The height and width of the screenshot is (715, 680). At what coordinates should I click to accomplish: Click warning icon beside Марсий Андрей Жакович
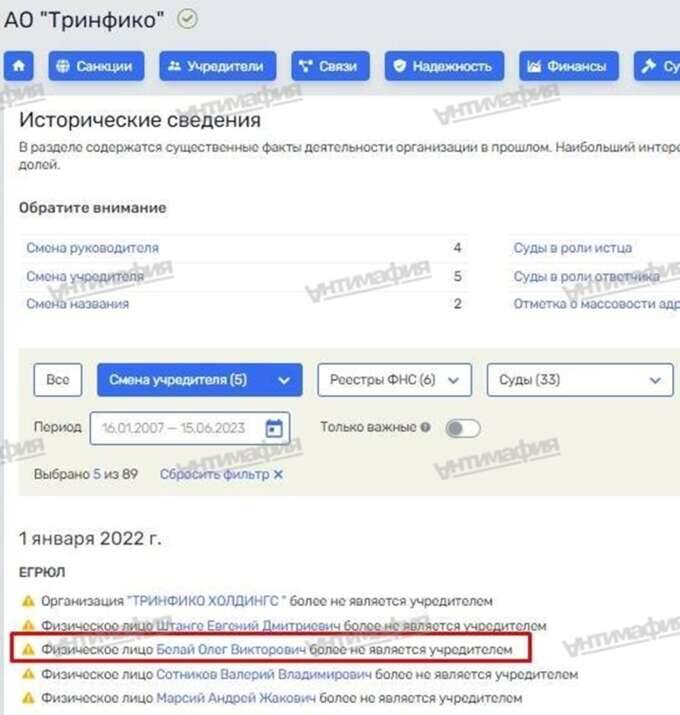[x=28, y=698]
